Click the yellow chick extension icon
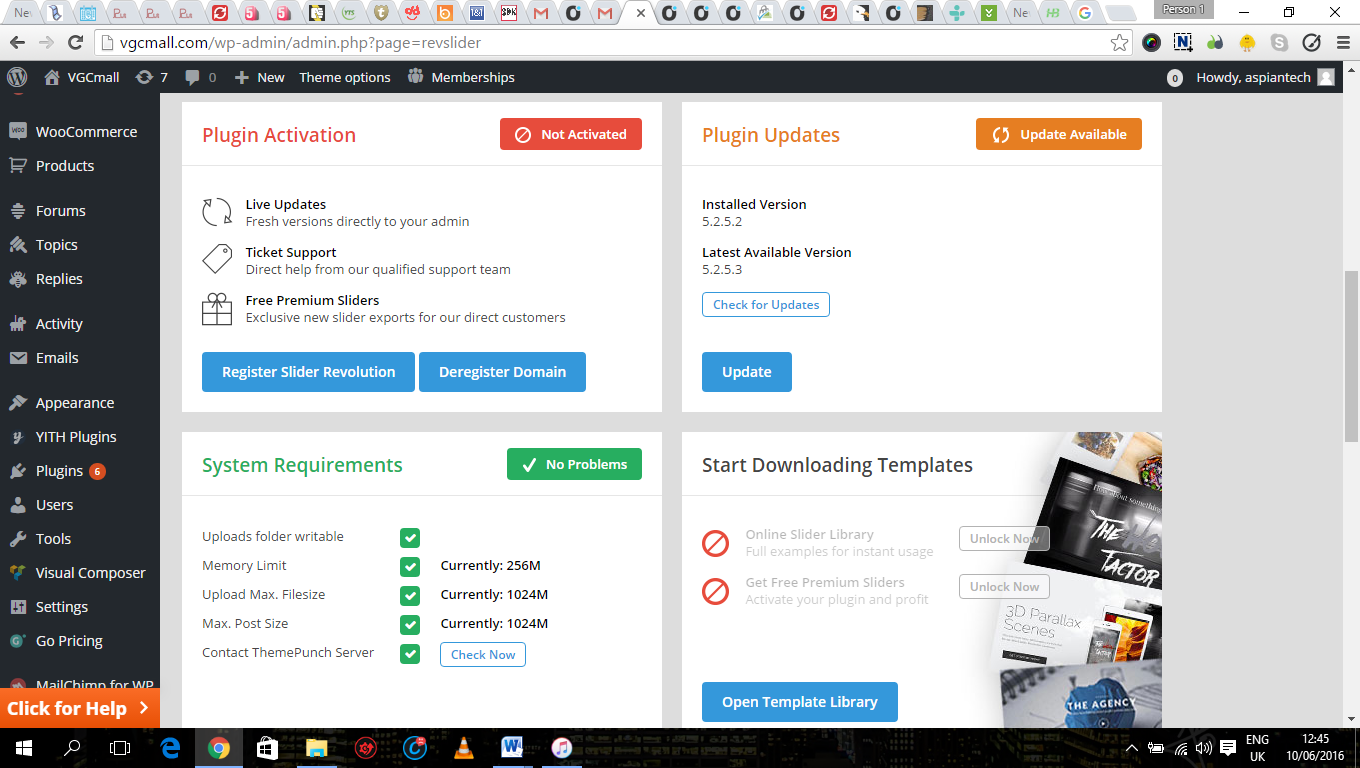Viewport: 1360px width, 768px height. pyautogui.click(x=1247, y=43)
